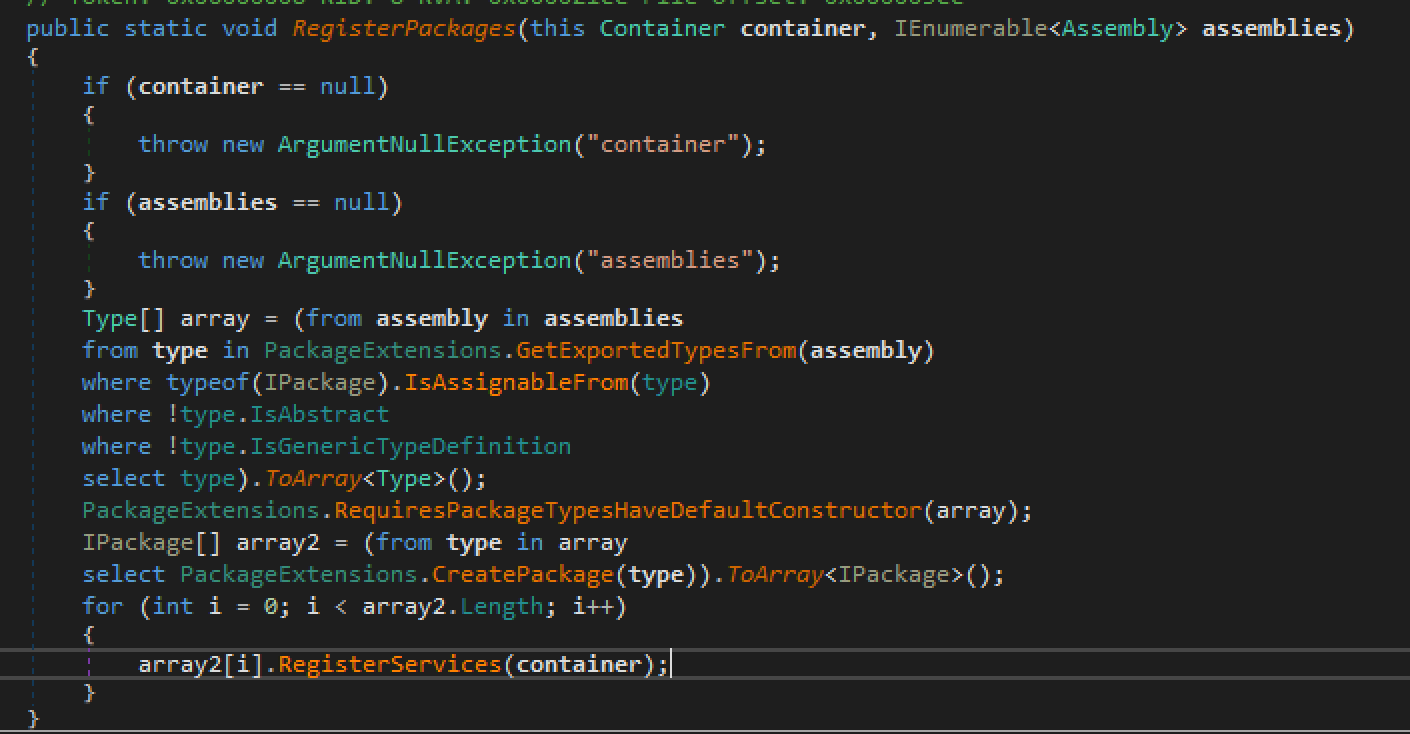Click the Assembly generic type argument

click(x=1117, y=28)
